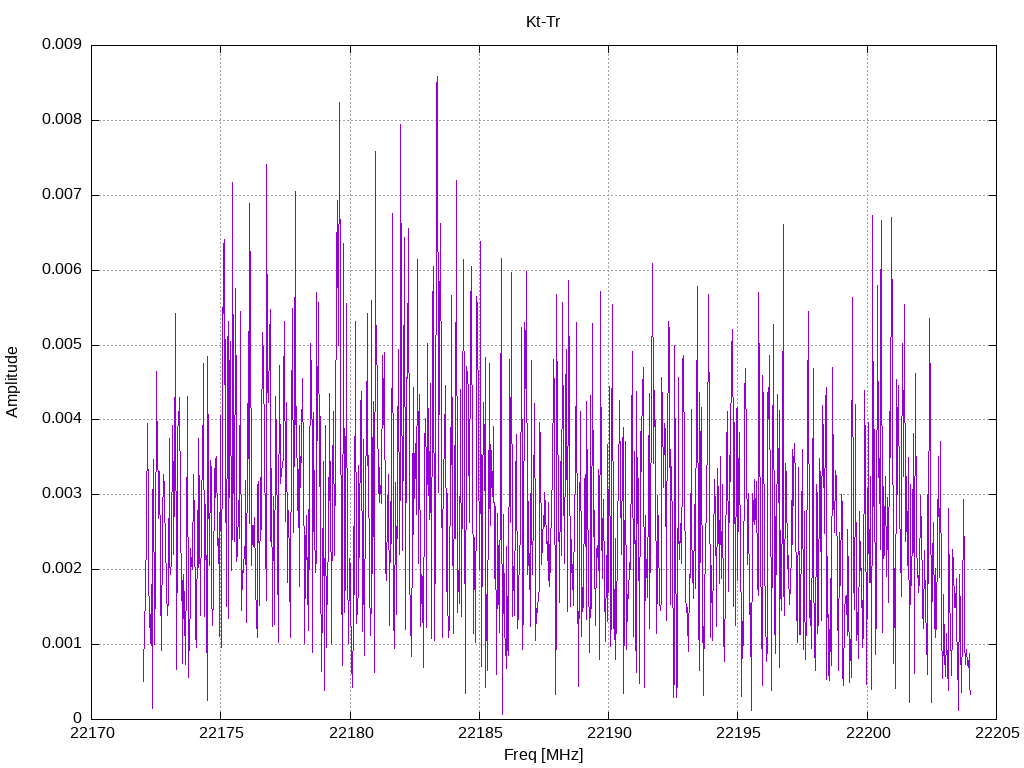The height and width of the screenshot is (768, 1024).
Task: Click the 0.005 y-axis tick label
Action: point(62,344)
